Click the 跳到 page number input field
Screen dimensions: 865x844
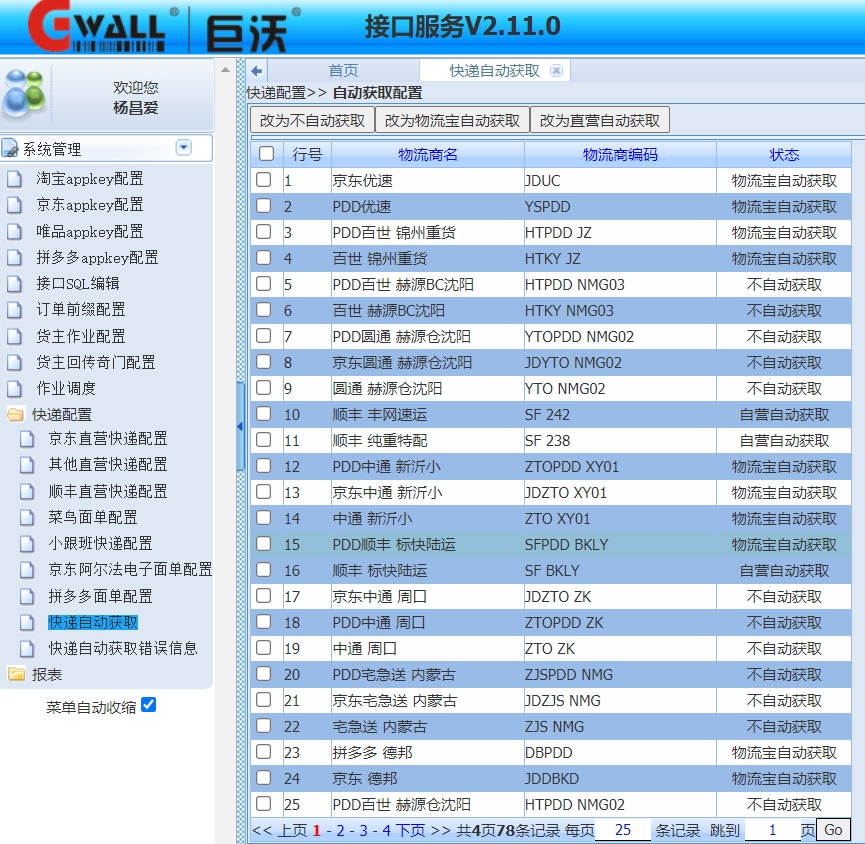point(772,830)
